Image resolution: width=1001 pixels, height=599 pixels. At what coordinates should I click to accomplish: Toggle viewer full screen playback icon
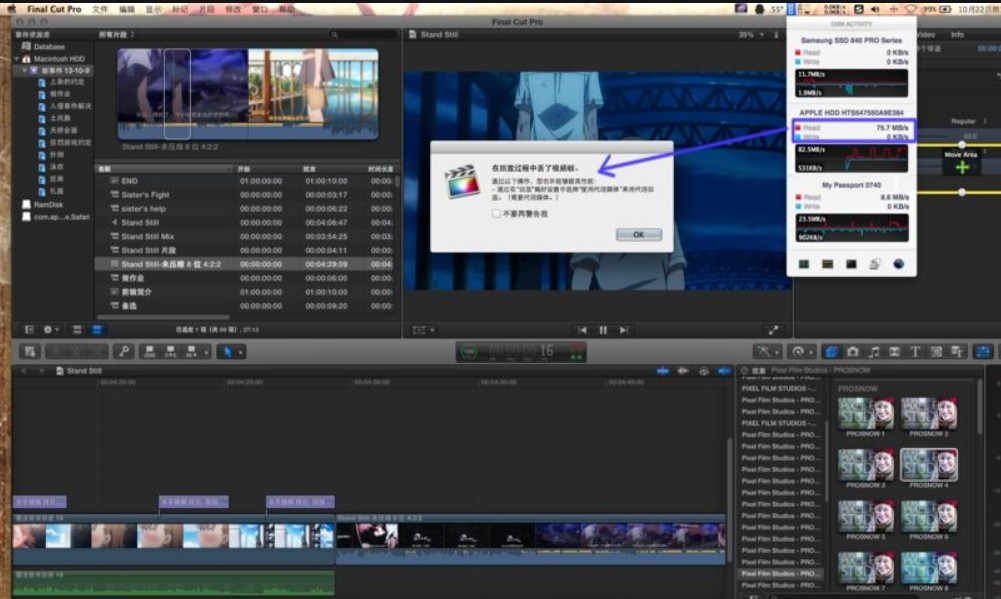772,330
